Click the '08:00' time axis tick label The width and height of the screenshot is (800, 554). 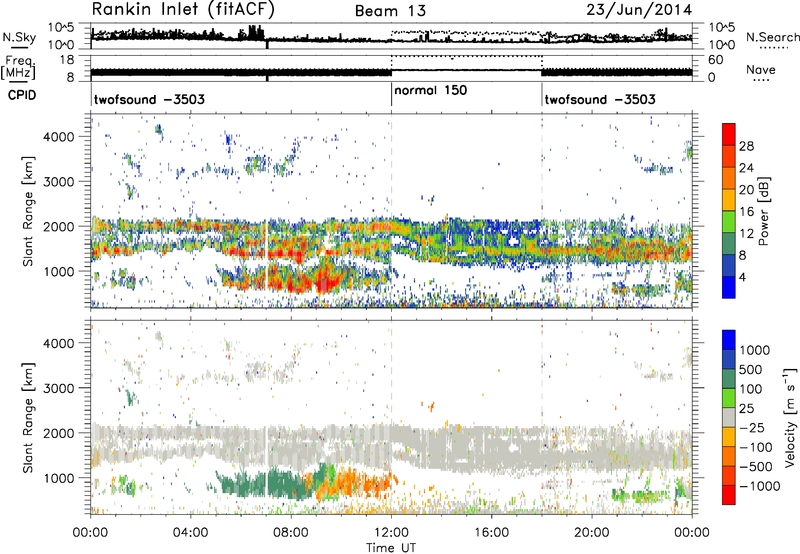pos(291,533)
